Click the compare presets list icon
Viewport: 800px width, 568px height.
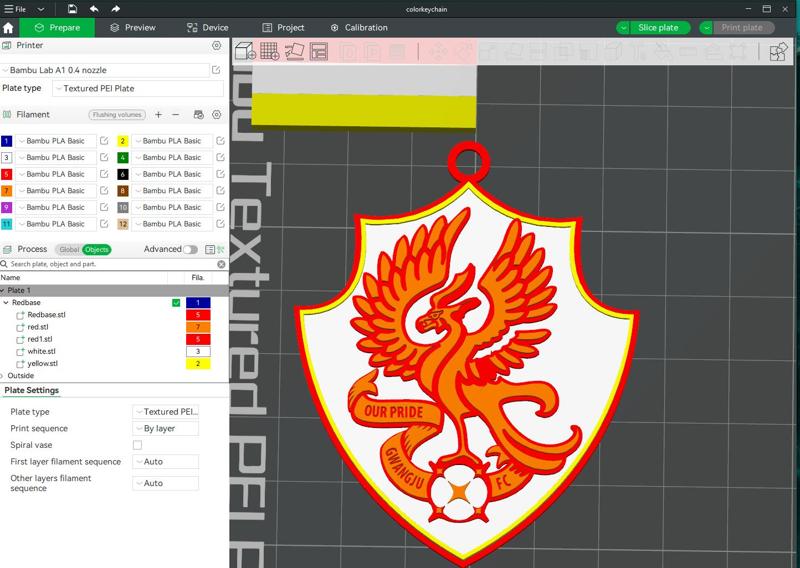209,249
